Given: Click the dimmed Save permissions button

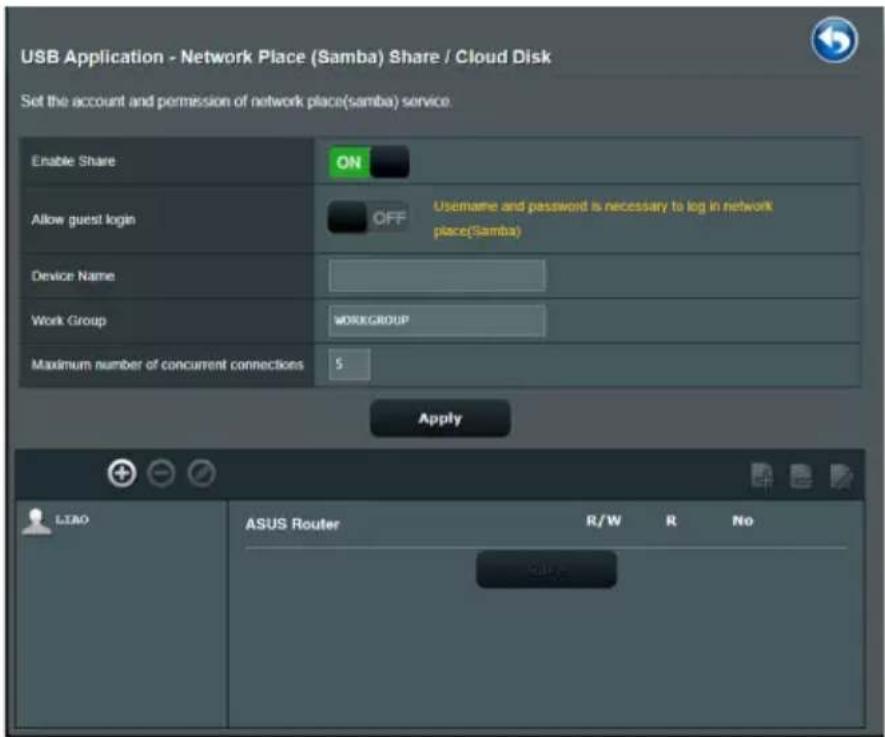Looking at the screenshot, I should [546, 569].
